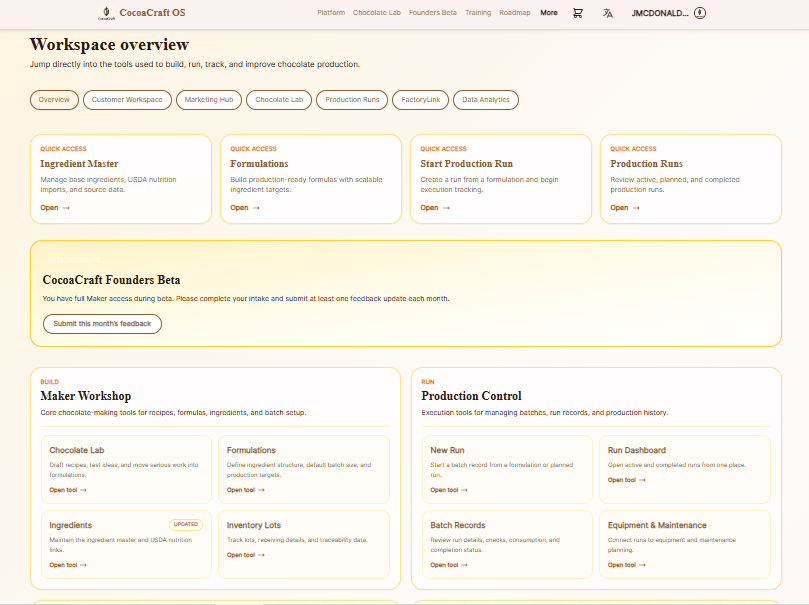The height and width of the screenshot is (605, 809).
Task: Click the Run Dashboard card title
Action: pyautogui.click(x=637, y=450)
